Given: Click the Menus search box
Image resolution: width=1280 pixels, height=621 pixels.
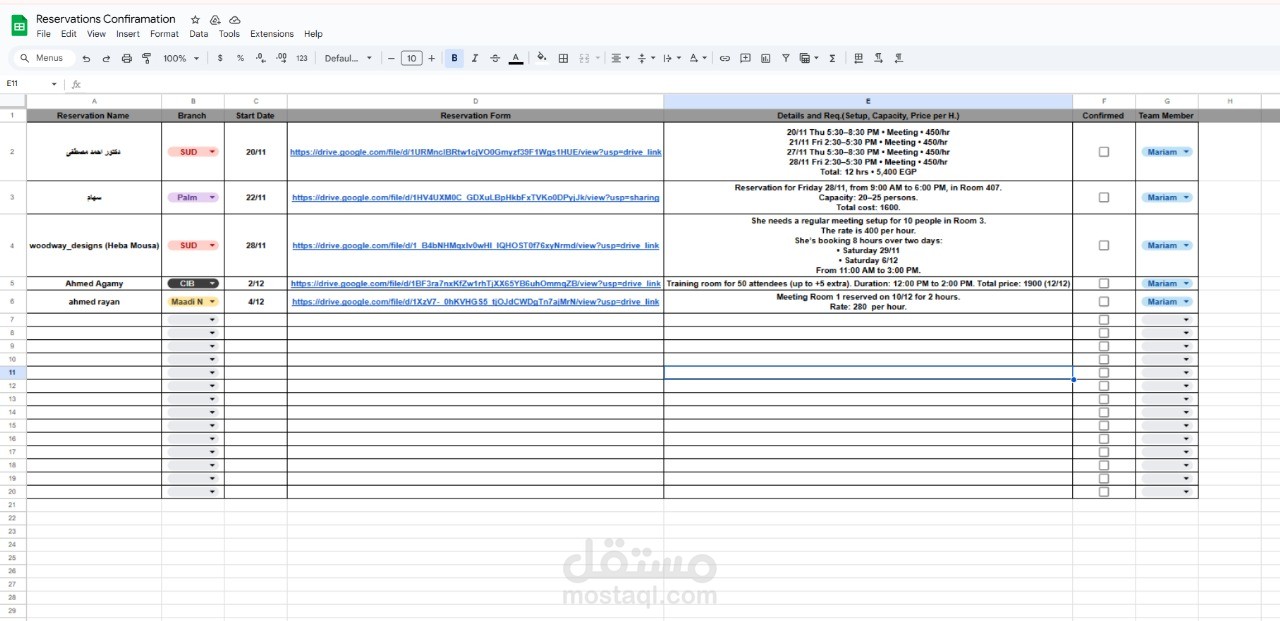Looking at the screenshot, I should coord(44,58).
